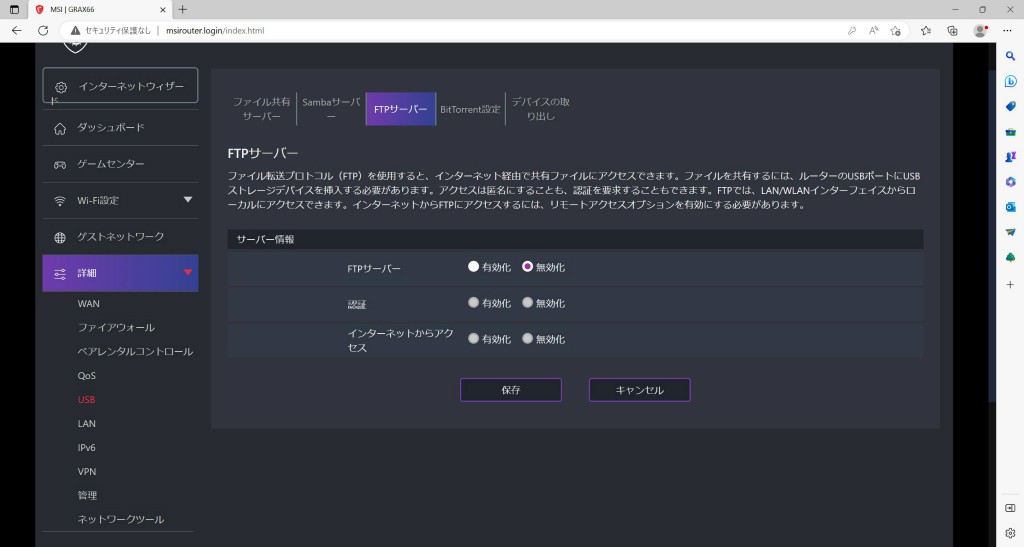Open the favorites list icon
The height and width of the screenshot is (547, 1024).
tap(925, 31)
